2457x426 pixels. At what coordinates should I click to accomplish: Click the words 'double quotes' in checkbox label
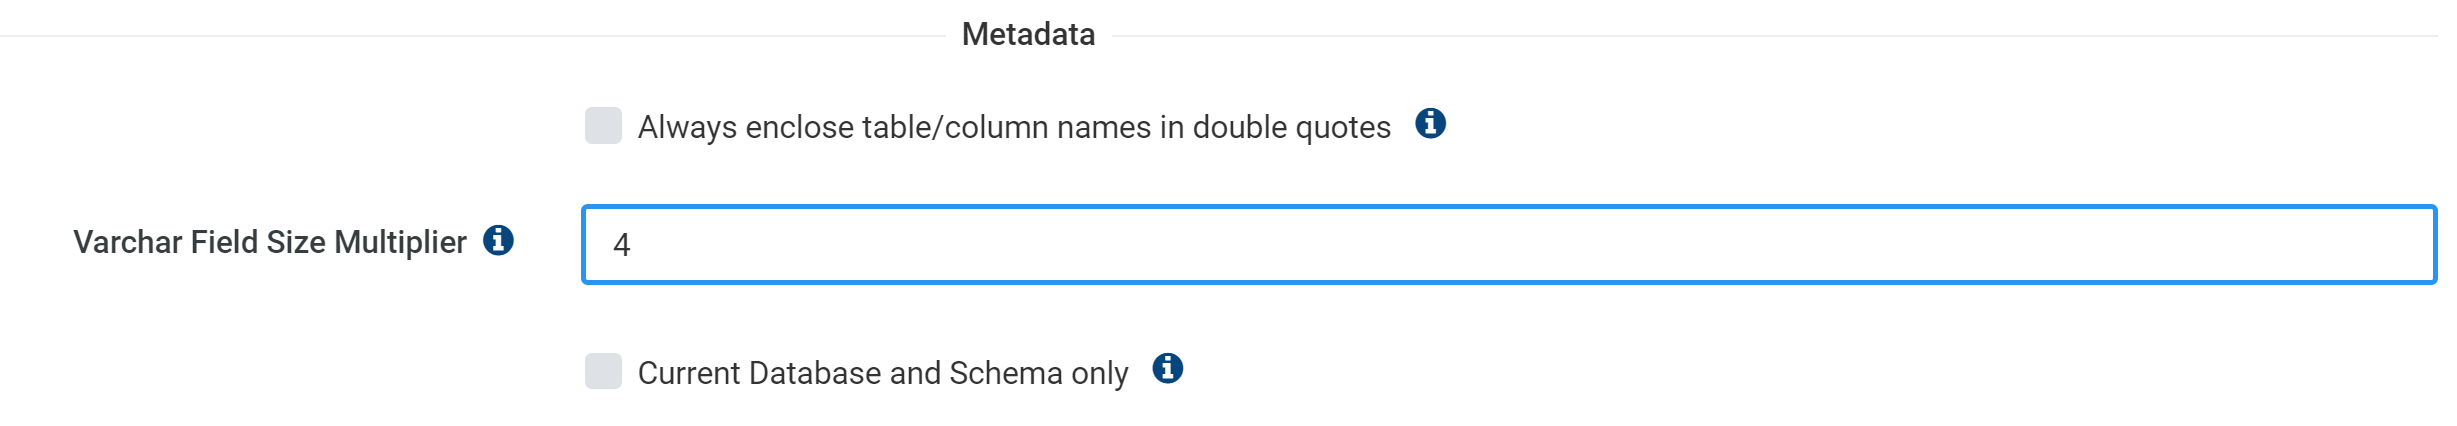click(1291, 127)
